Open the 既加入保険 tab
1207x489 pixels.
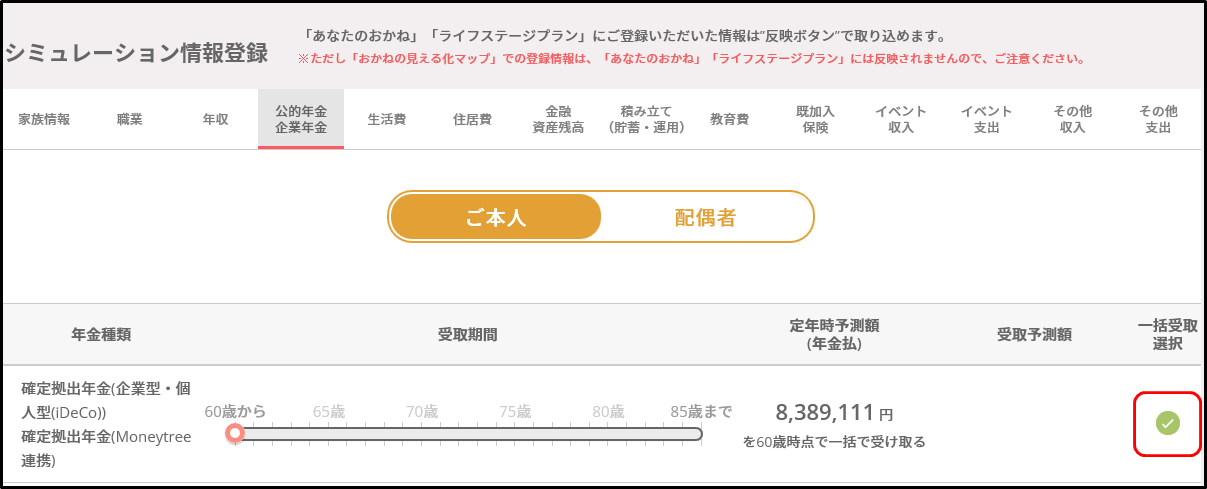pyautogui.click(x=815, y=119)
